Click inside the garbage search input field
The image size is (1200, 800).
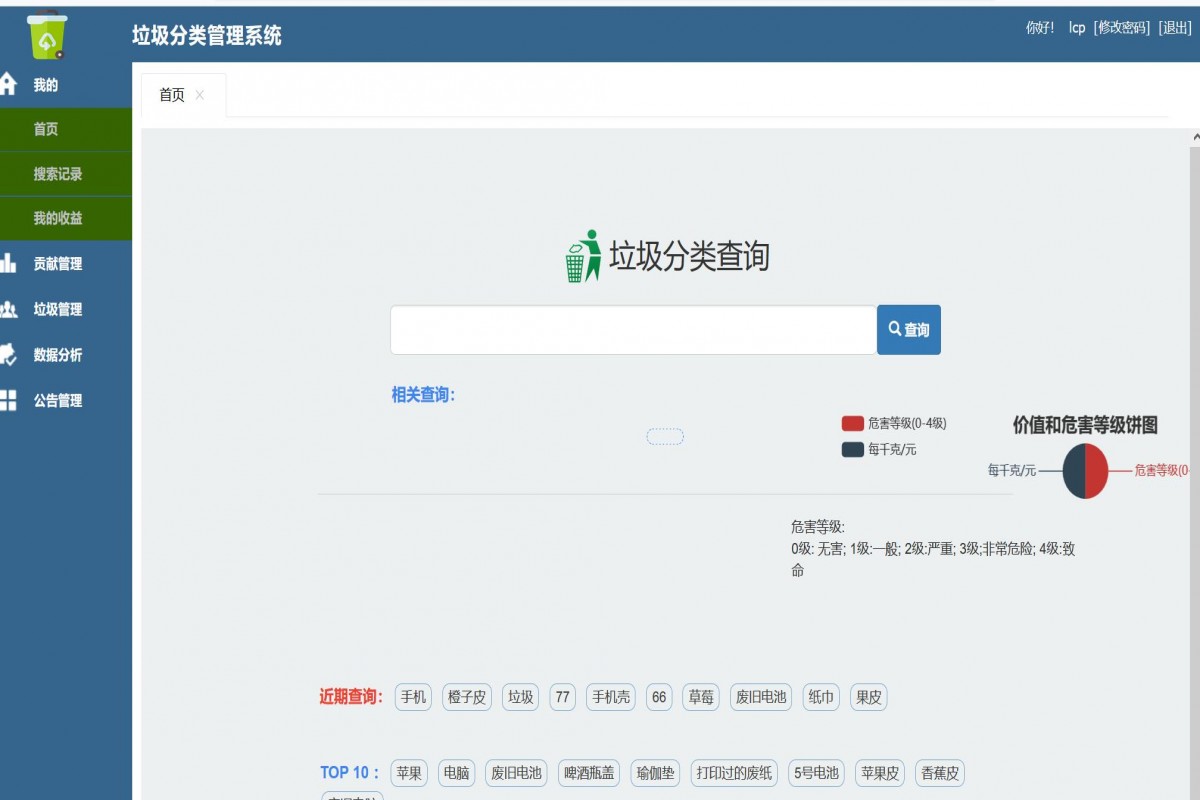(x=630, y=329)
